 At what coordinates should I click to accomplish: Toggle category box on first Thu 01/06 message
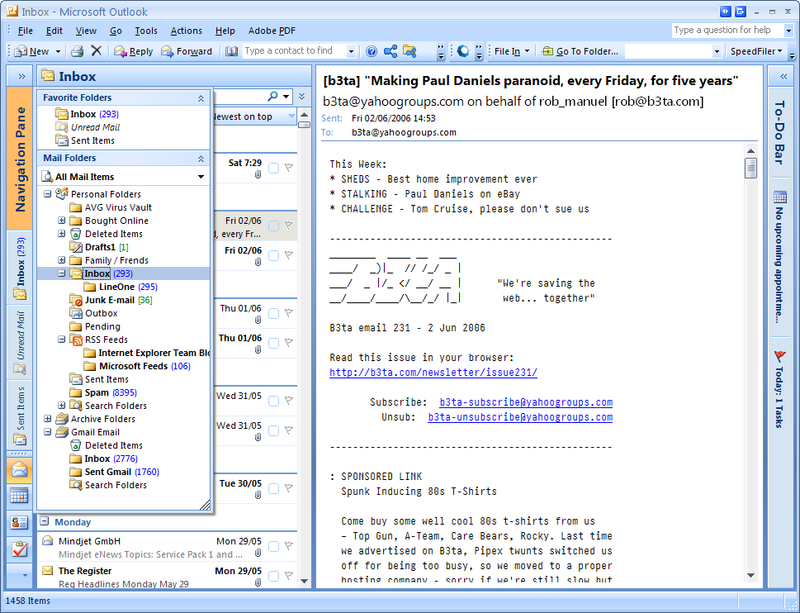pyautogui.click(x=273, y=313)
